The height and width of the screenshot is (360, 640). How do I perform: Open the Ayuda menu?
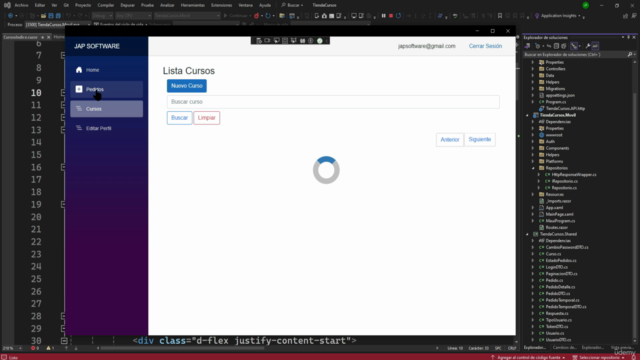265,5
